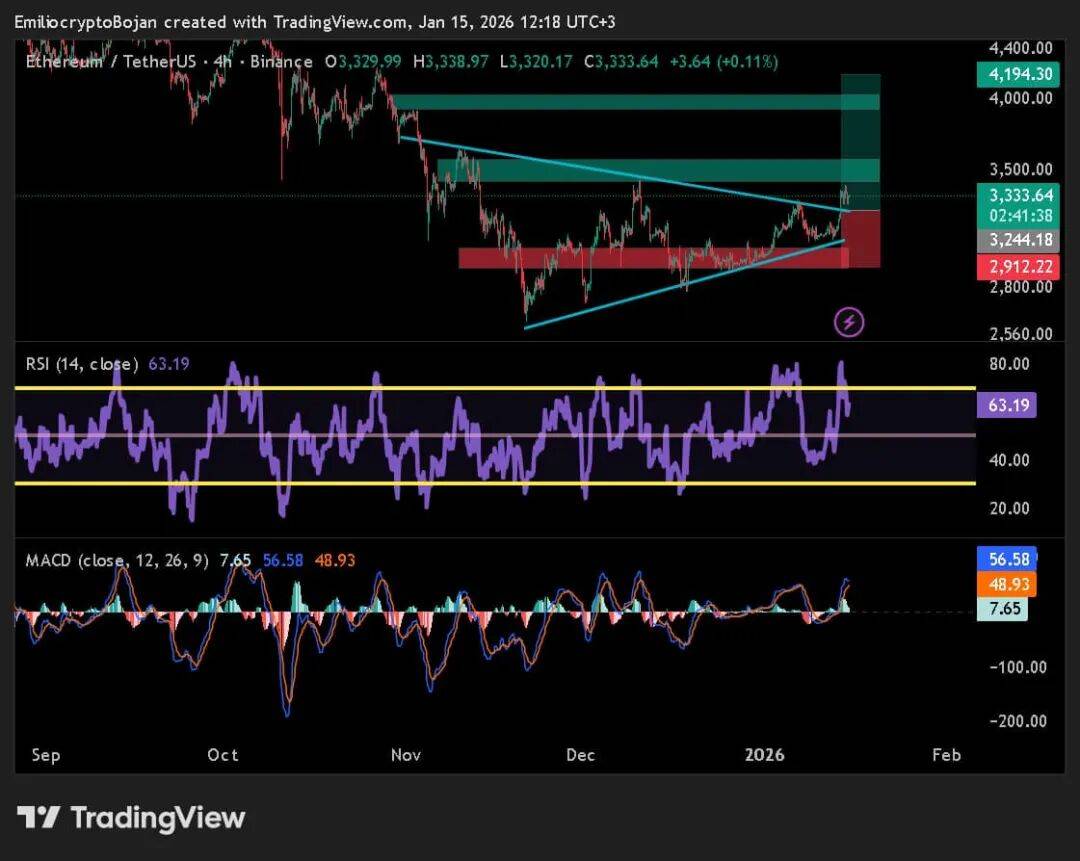Select the red 2,912.22 stop price label
This screenshot has width=1080, height=861.
pos(1013,266)
